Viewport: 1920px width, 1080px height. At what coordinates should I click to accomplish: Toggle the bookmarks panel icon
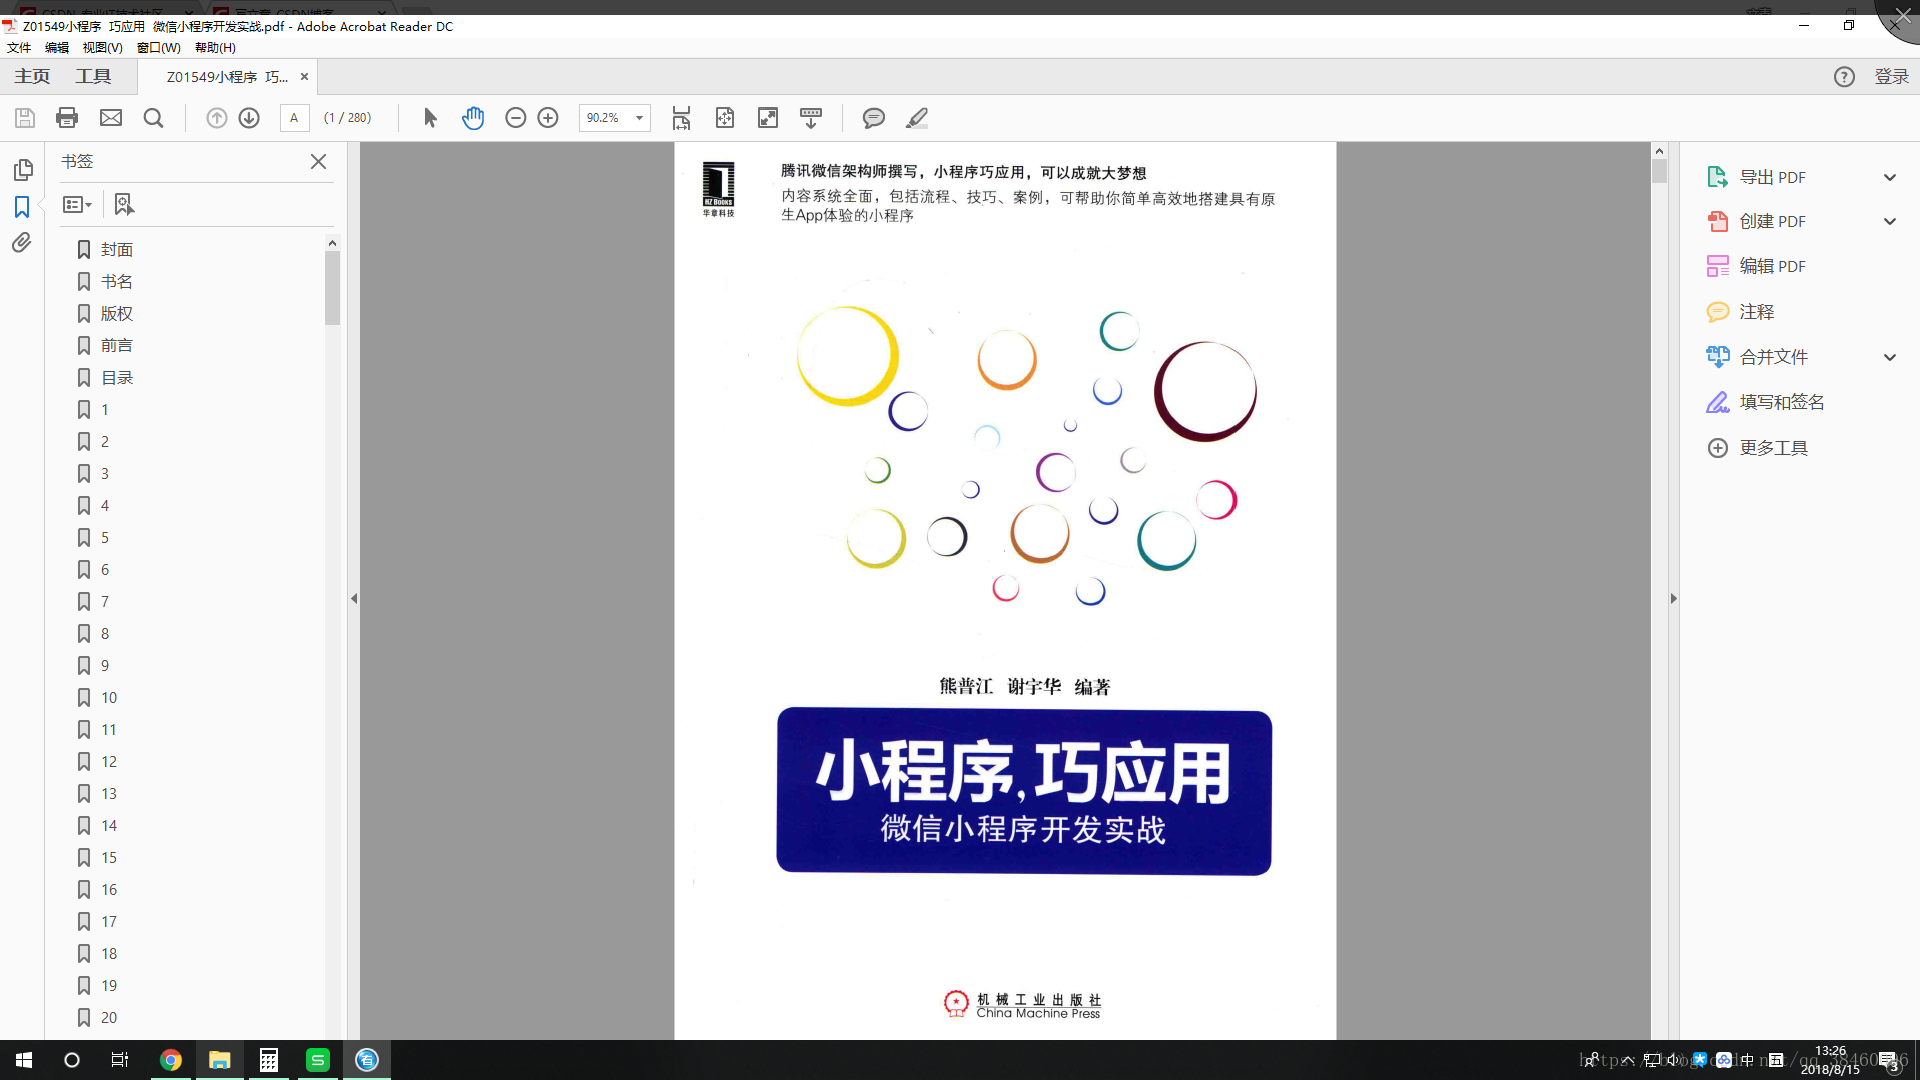[x=22, y=207]
